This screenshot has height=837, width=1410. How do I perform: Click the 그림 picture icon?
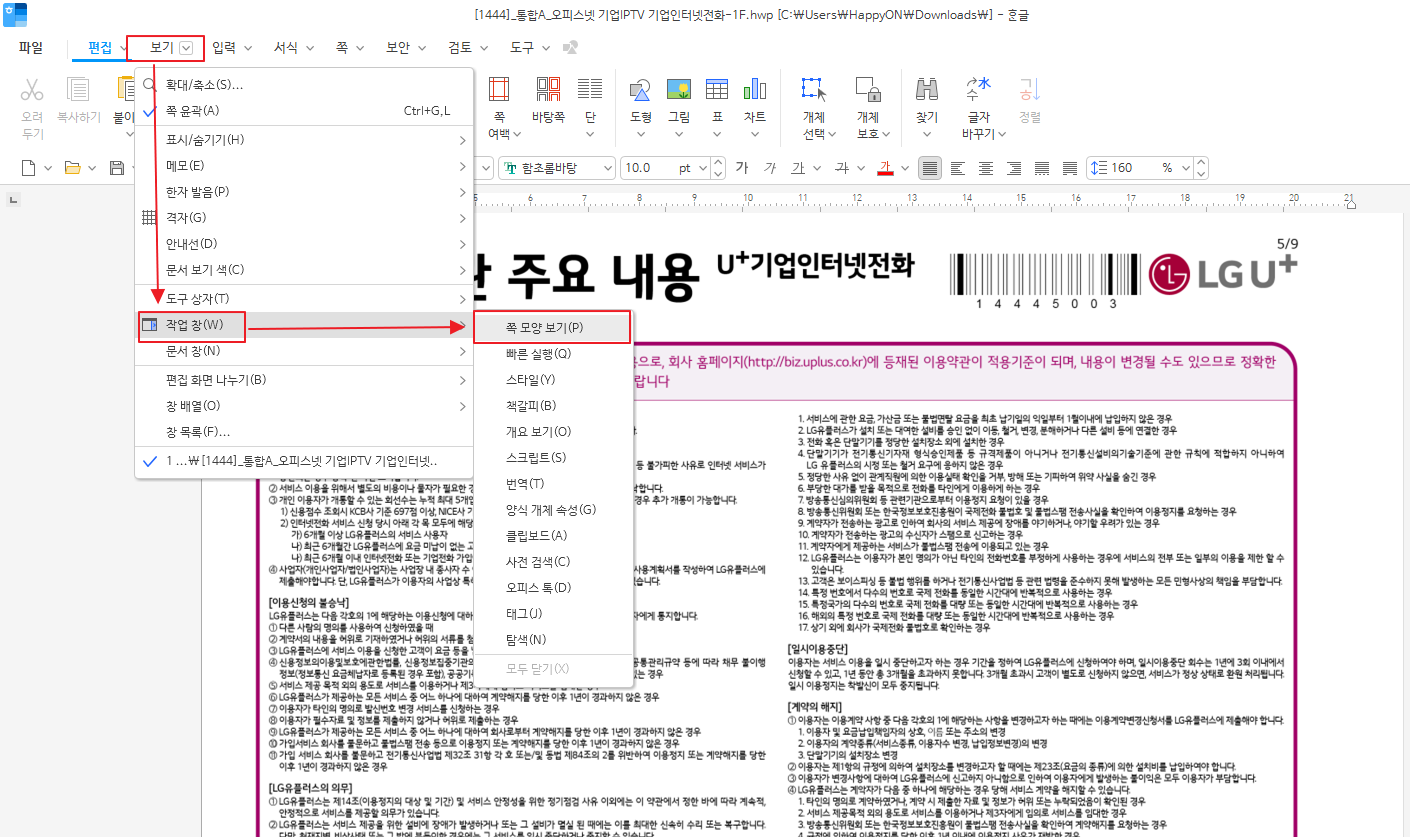(679, 90)
